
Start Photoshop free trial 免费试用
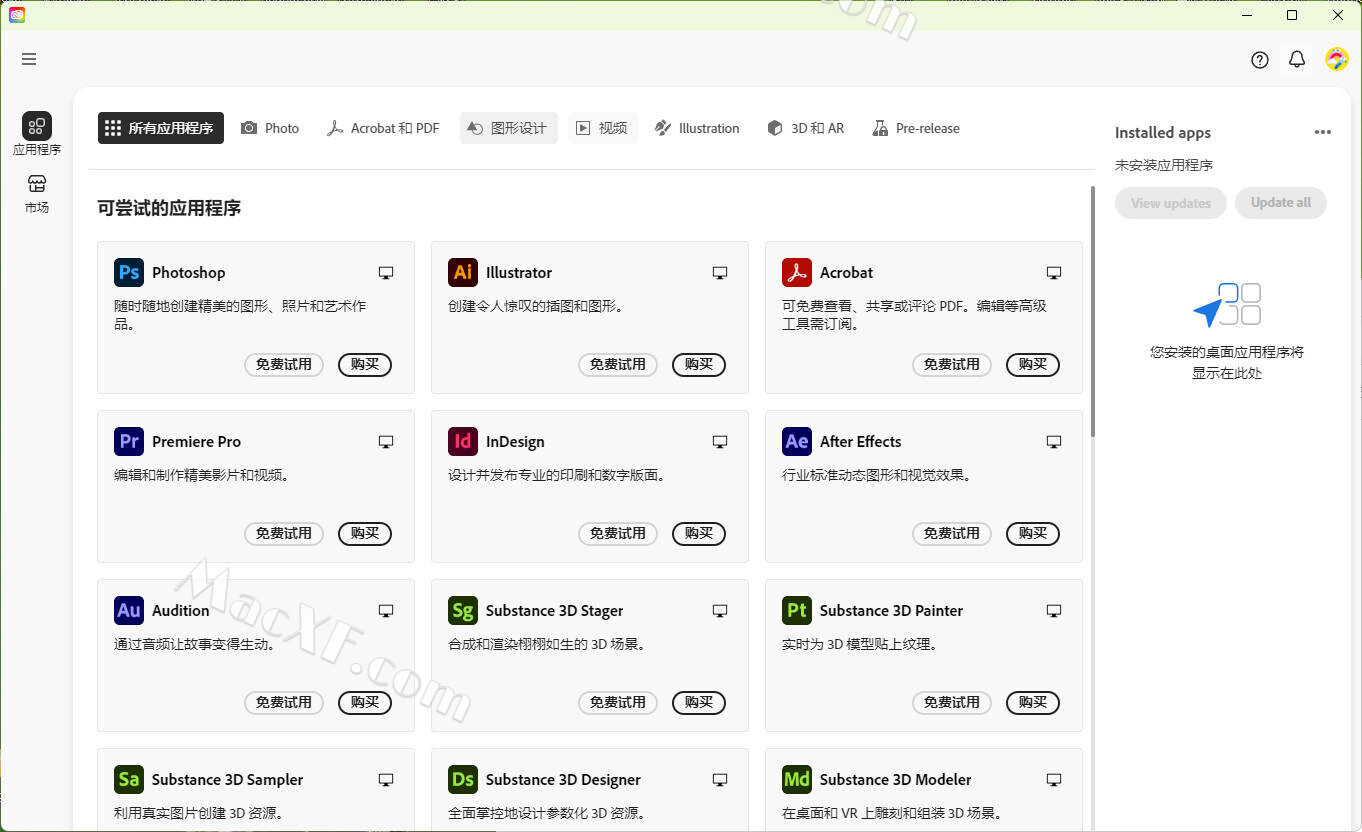pyautogui.click(x=284, y=365)
